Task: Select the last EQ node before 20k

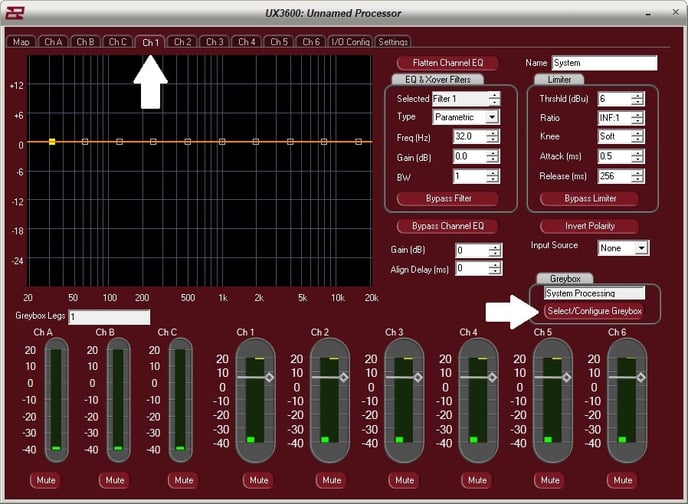Action: tap(358, 142)
